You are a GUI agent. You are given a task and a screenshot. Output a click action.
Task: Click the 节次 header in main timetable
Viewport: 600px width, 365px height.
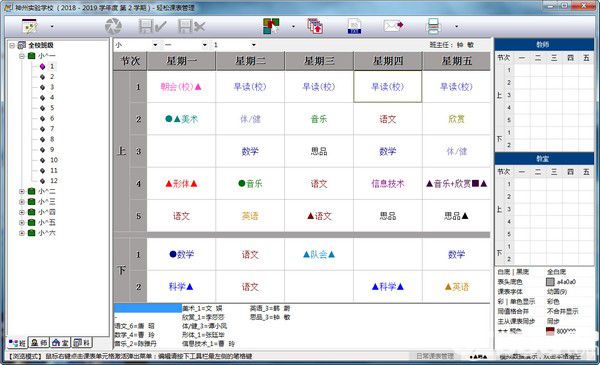coord(130,61)
